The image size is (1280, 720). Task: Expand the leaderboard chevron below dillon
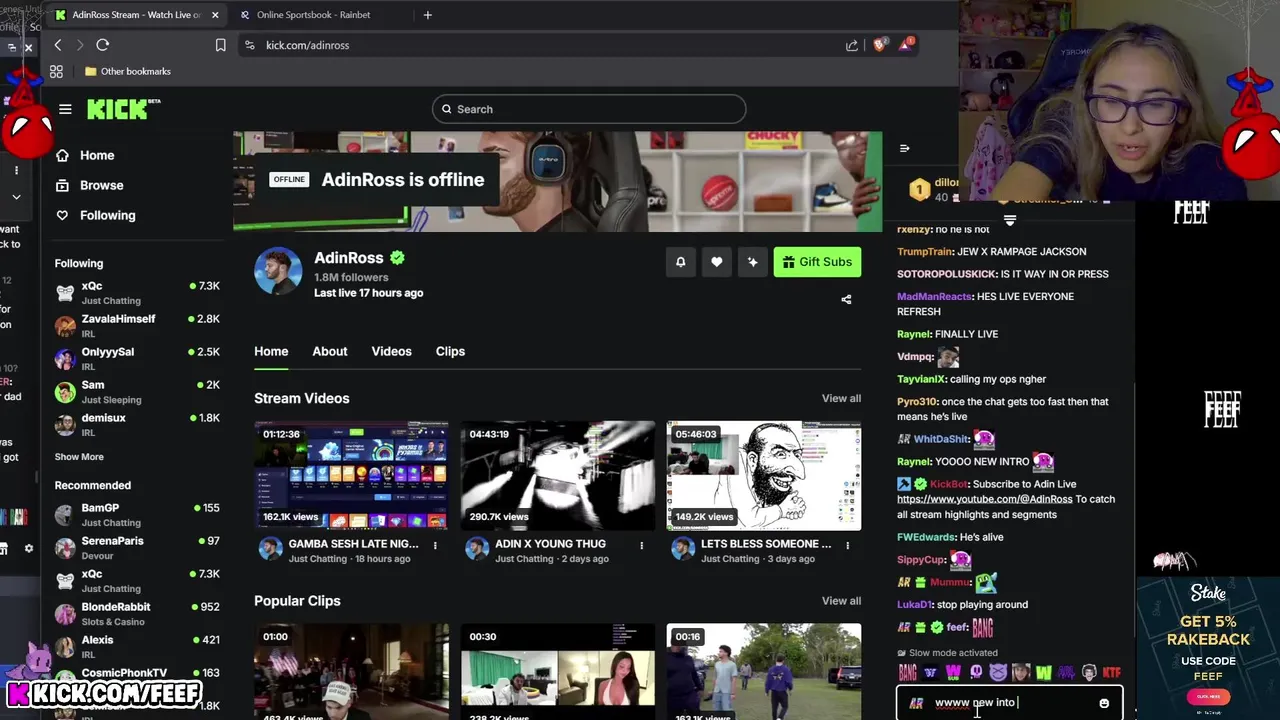[1009, 221]
